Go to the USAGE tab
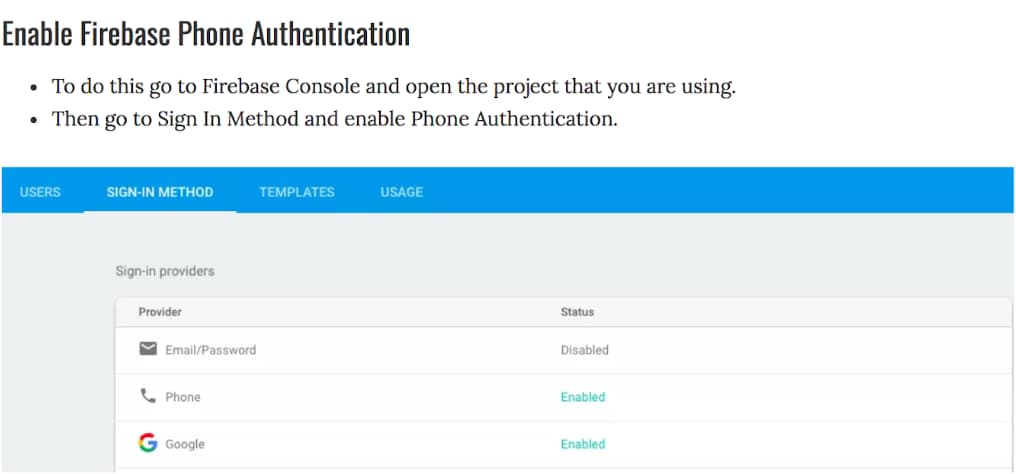This screenshot has height=474, width=1016. tap(402, 192)
